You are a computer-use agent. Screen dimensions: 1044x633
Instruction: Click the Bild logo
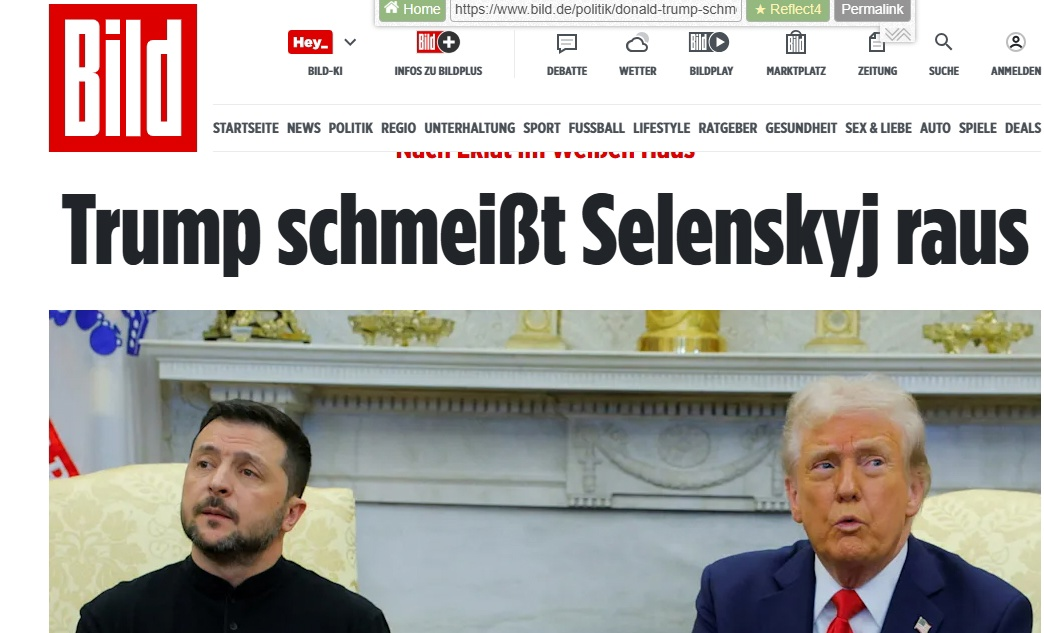tap(123, 78)
